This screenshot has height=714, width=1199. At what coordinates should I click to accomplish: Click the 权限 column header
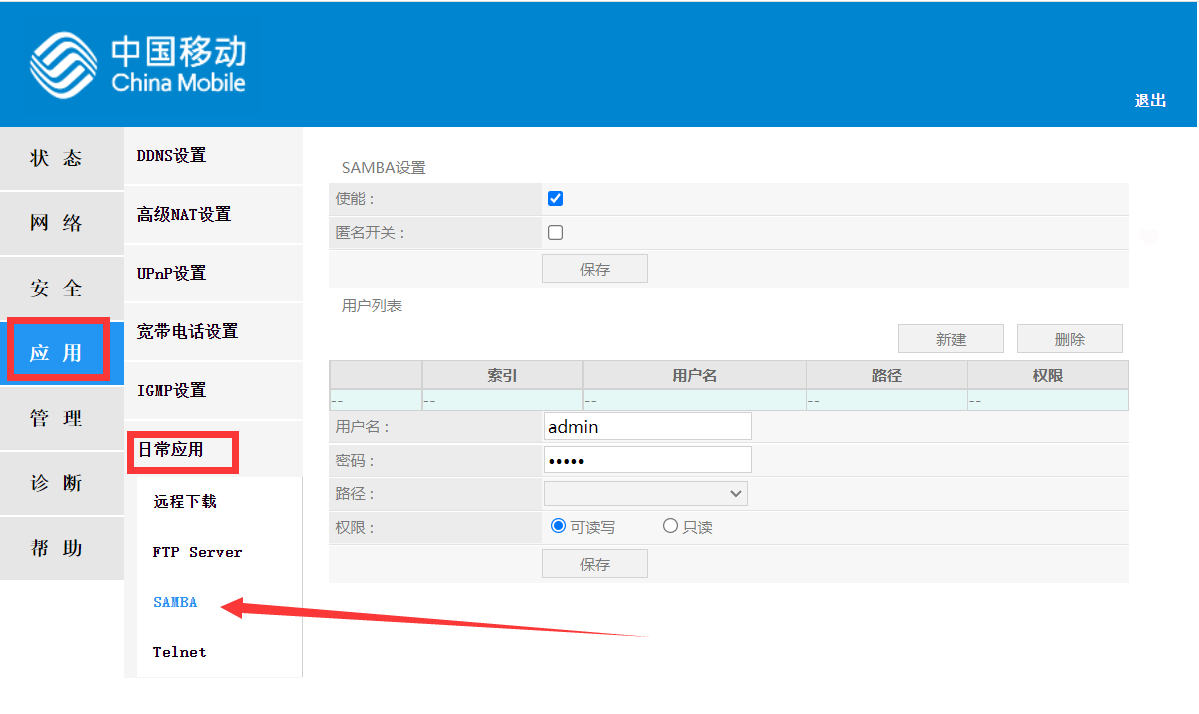[1048, 375]
